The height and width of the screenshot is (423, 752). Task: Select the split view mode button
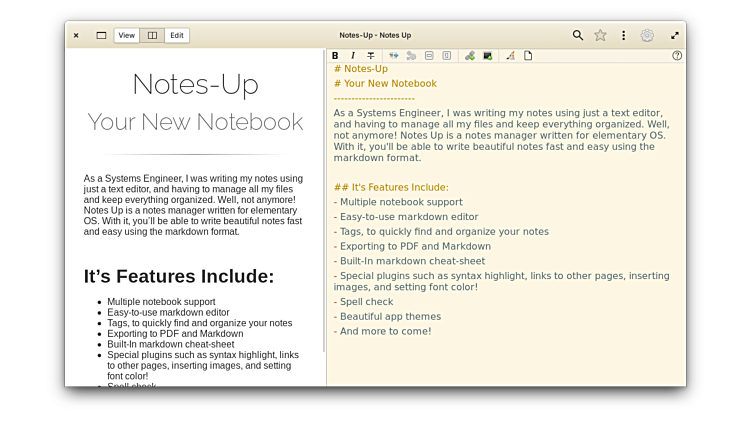(x=152, y=35)
